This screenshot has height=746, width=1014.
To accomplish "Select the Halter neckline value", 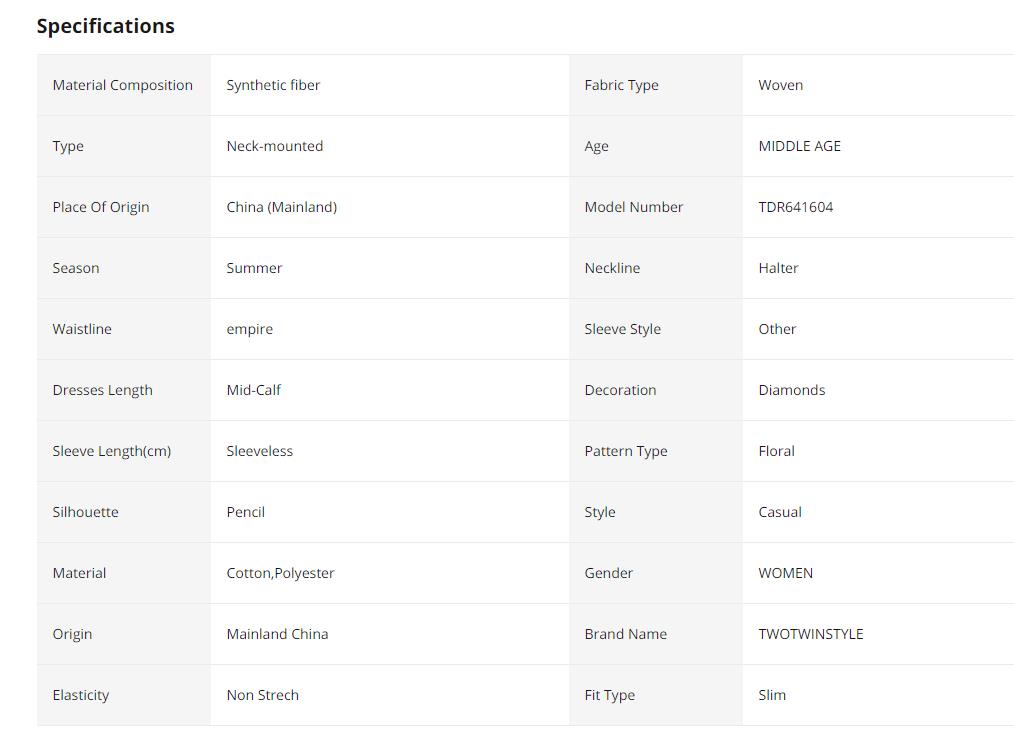I will pos(778,268).
